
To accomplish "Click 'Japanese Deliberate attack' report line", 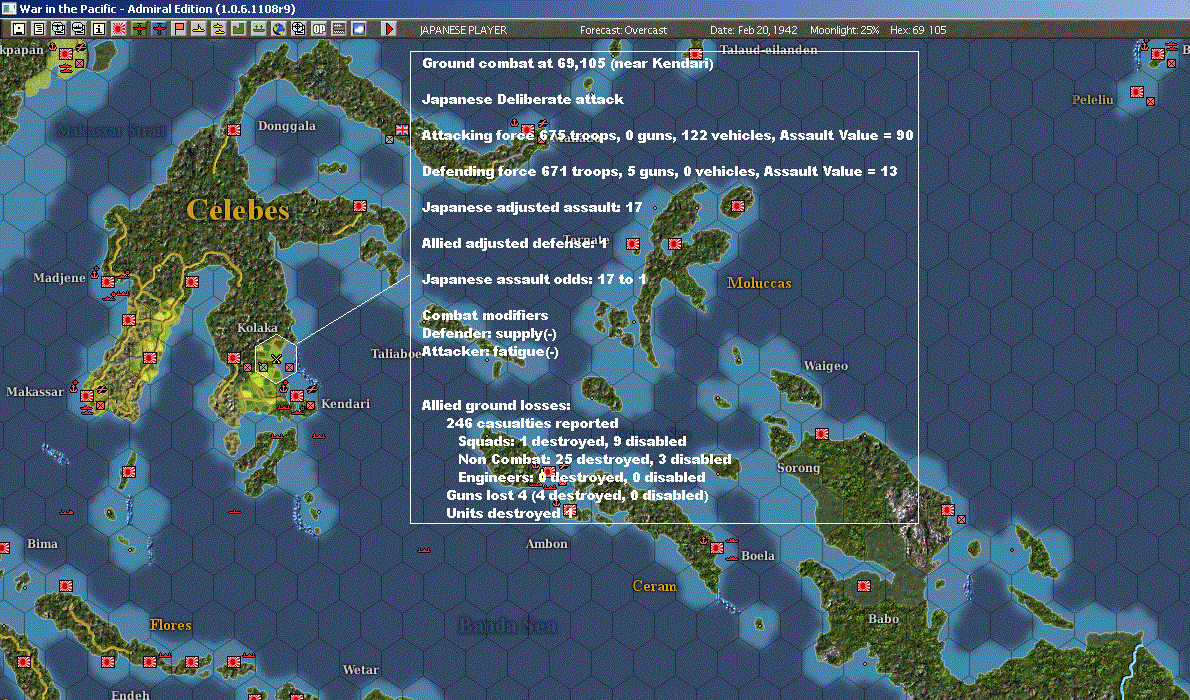I will point(523,99).
